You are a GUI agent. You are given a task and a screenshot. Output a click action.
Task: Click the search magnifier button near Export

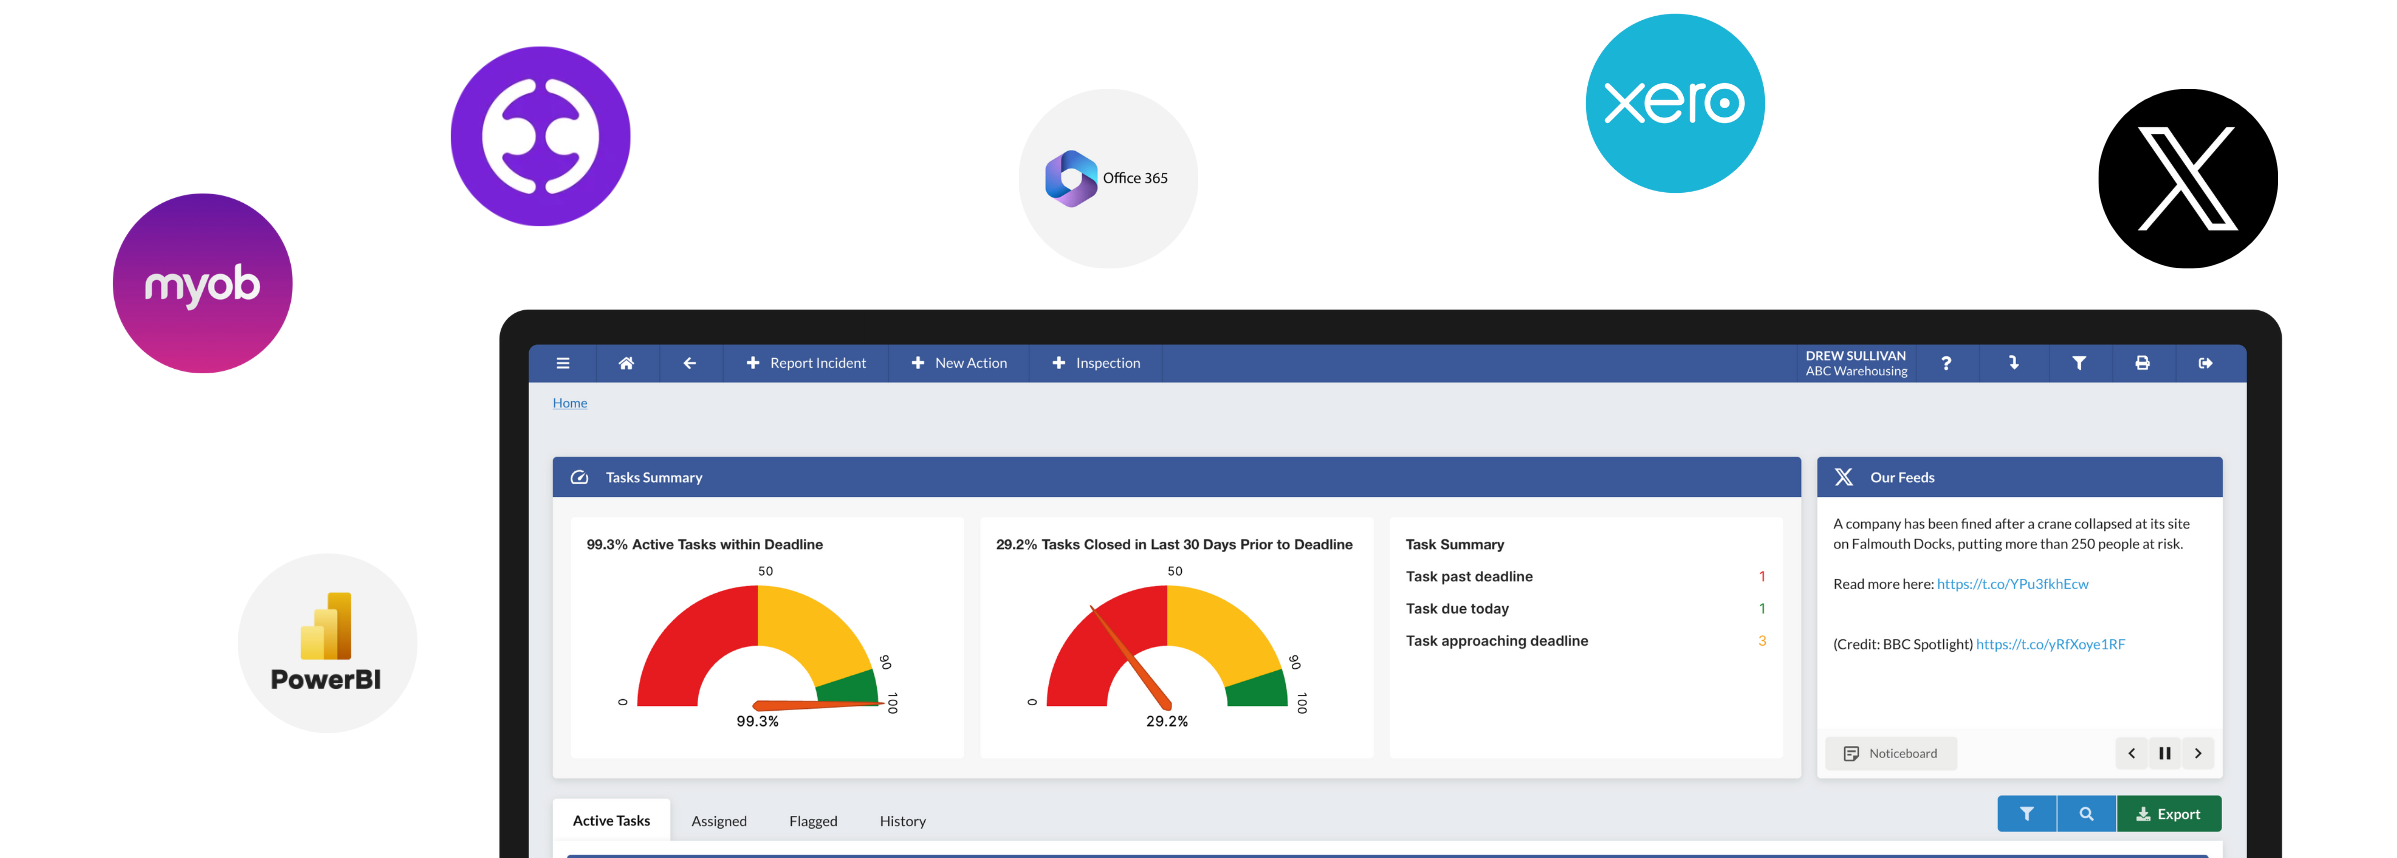tap(2086, 814)
